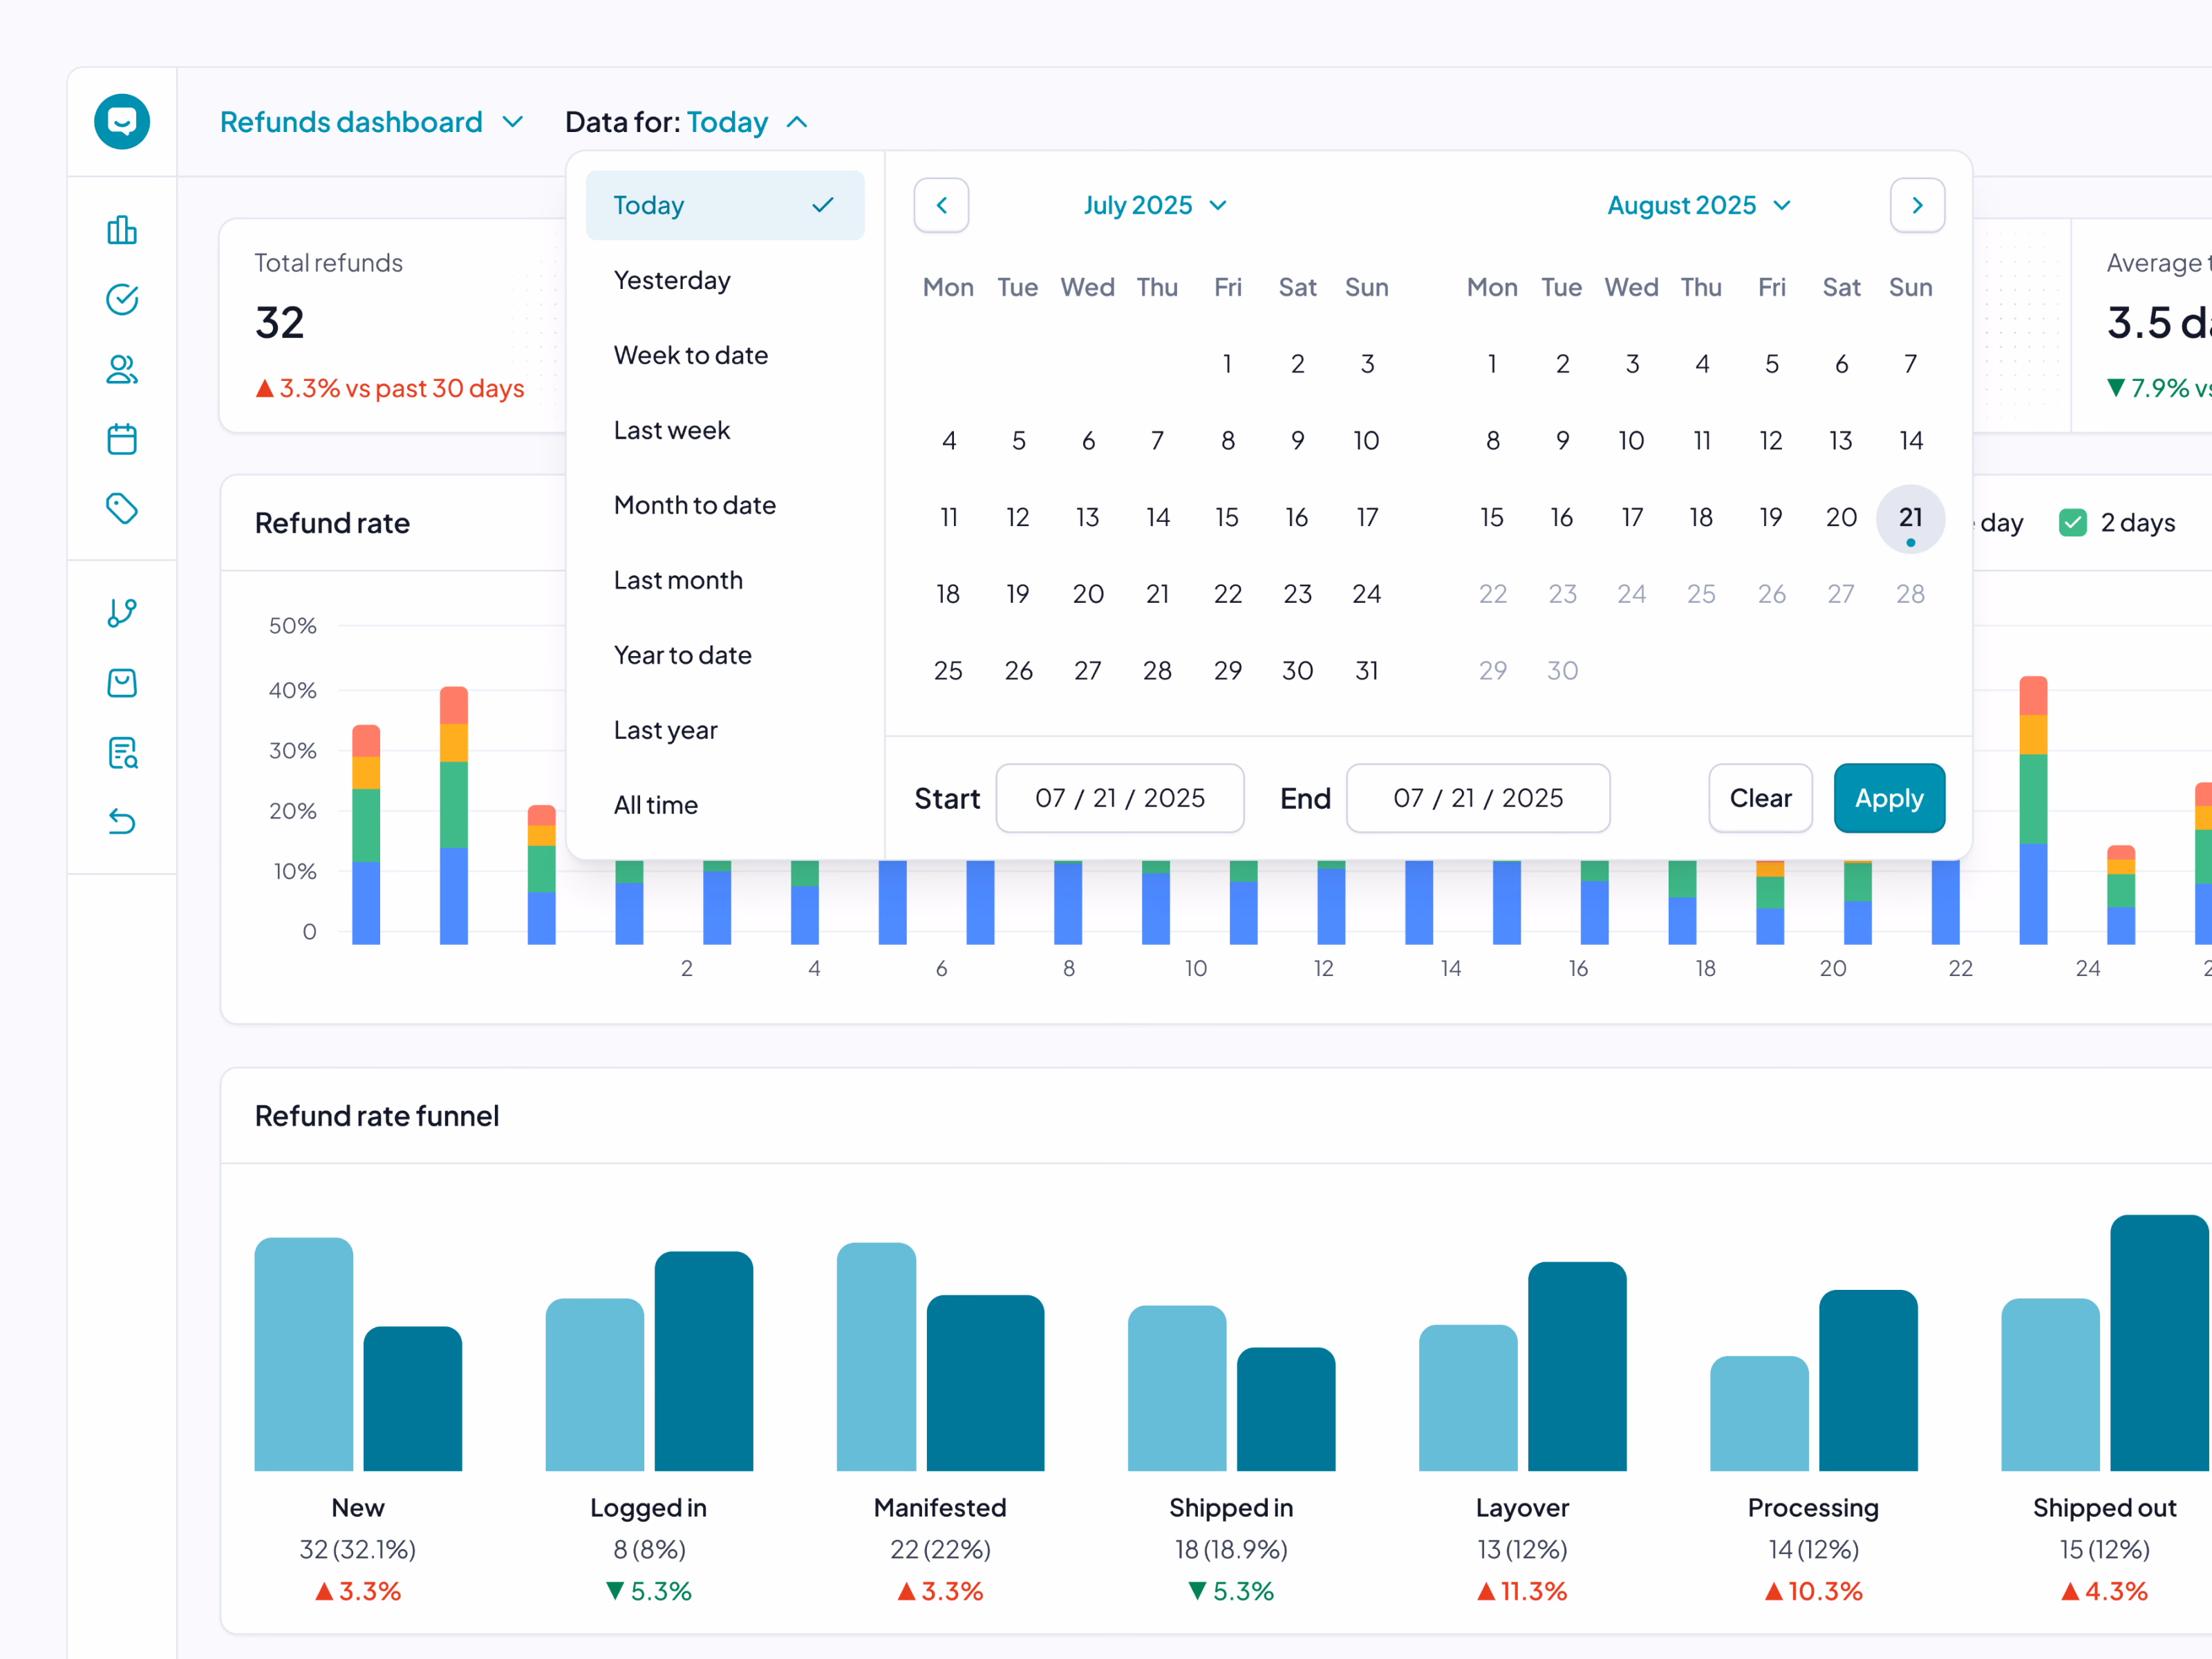This screenshot has width=2212, height=1659.
Task: Click the light blue New funnel bar
Action: pos(303,1354)
